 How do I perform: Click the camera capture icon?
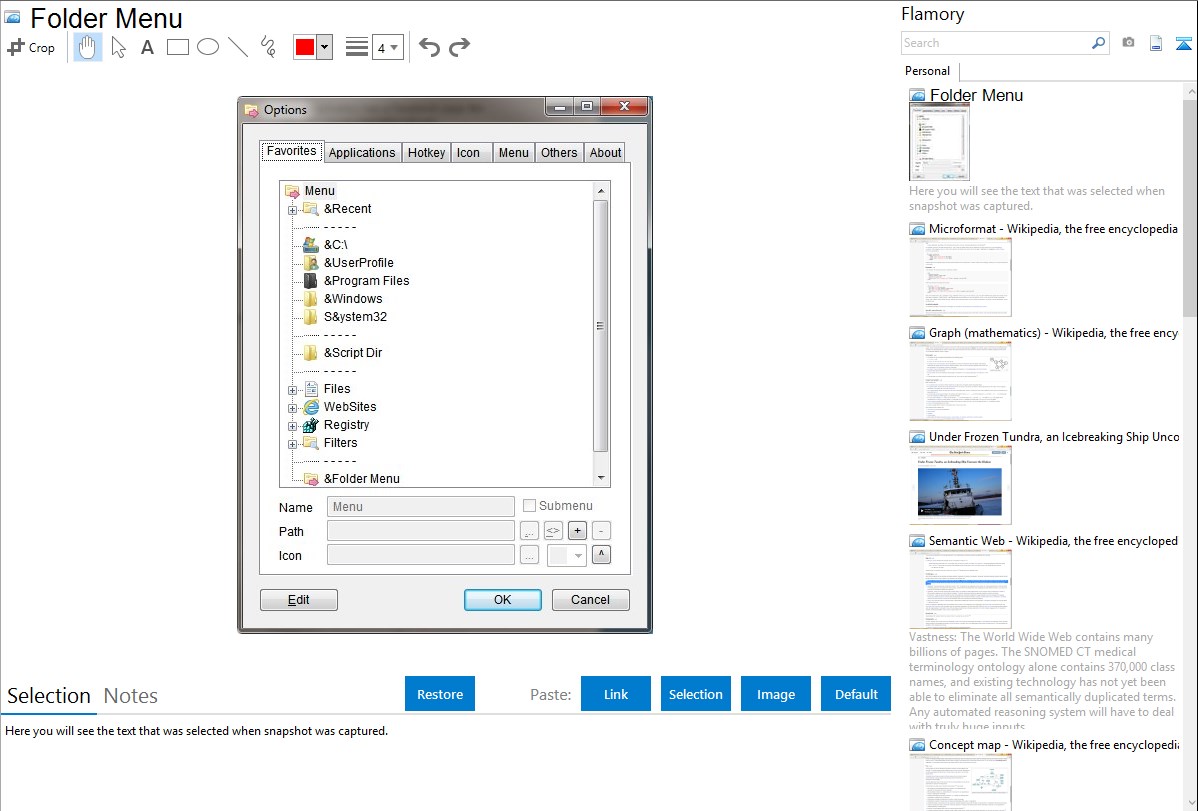1128,43
